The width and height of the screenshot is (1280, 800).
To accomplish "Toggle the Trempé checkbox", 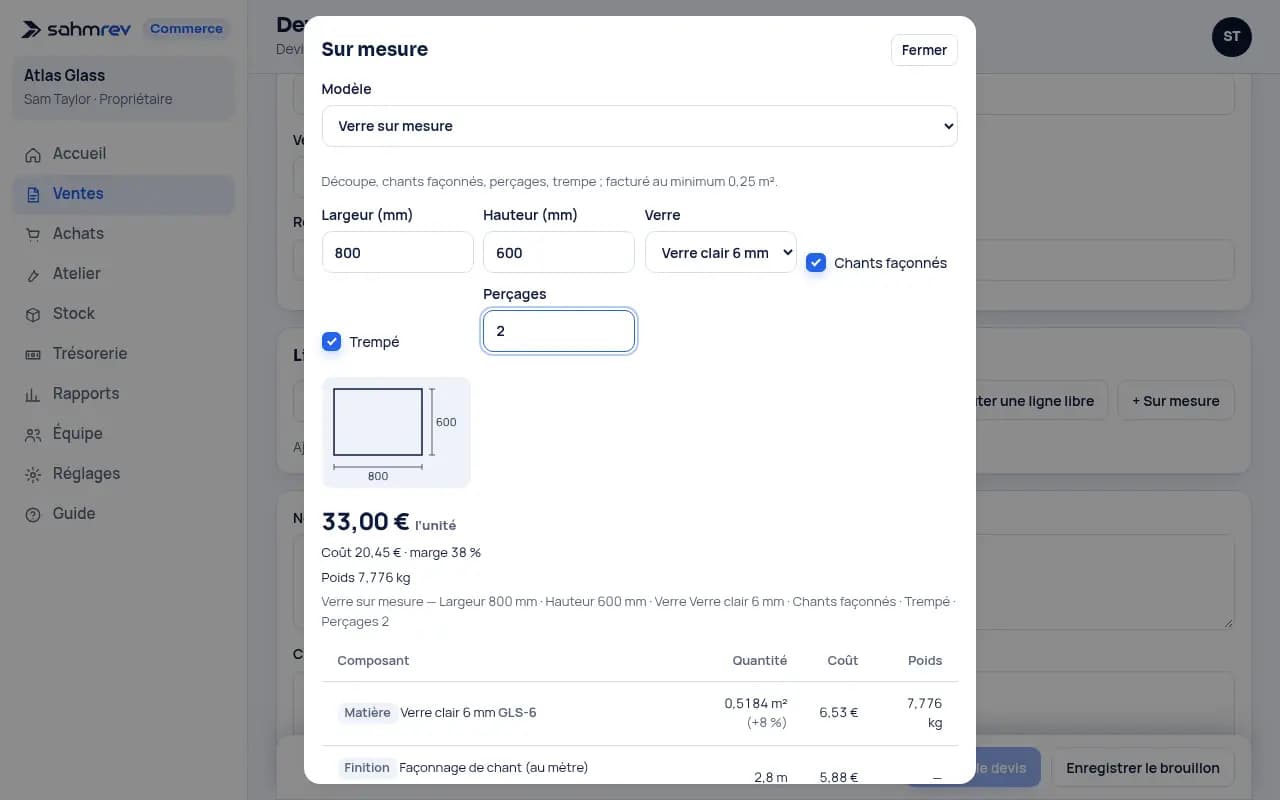I will click(x=332, y=342).
